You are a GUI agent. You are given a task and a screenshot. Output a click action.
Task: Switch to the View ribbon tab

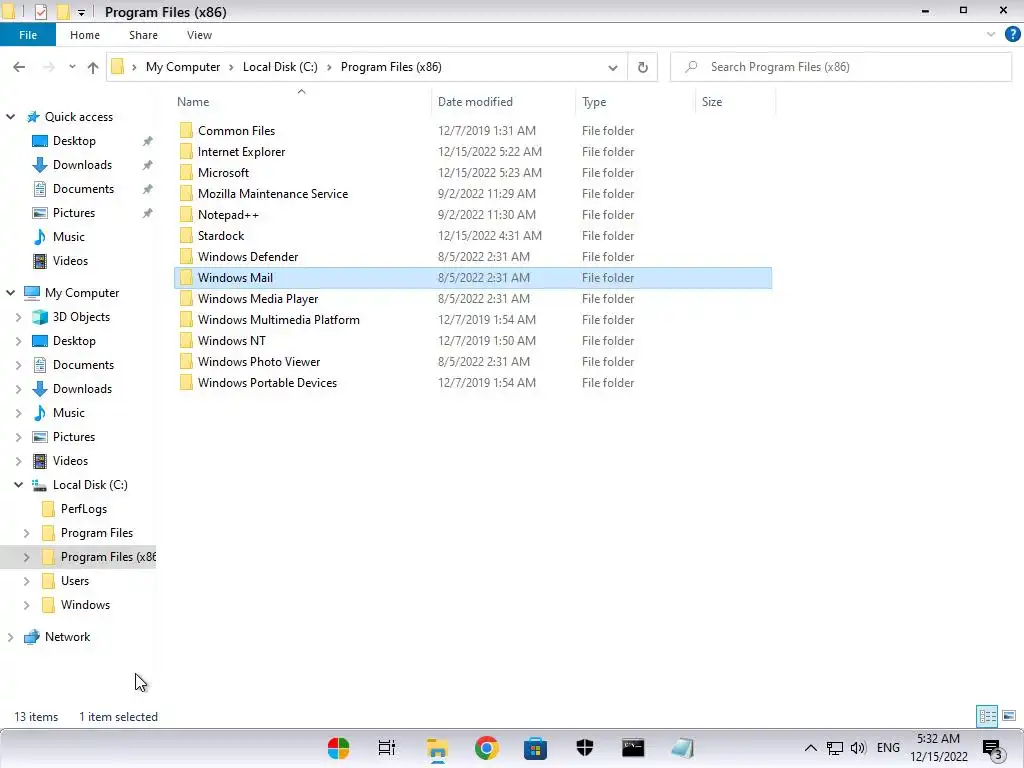(x=199, y=35)
